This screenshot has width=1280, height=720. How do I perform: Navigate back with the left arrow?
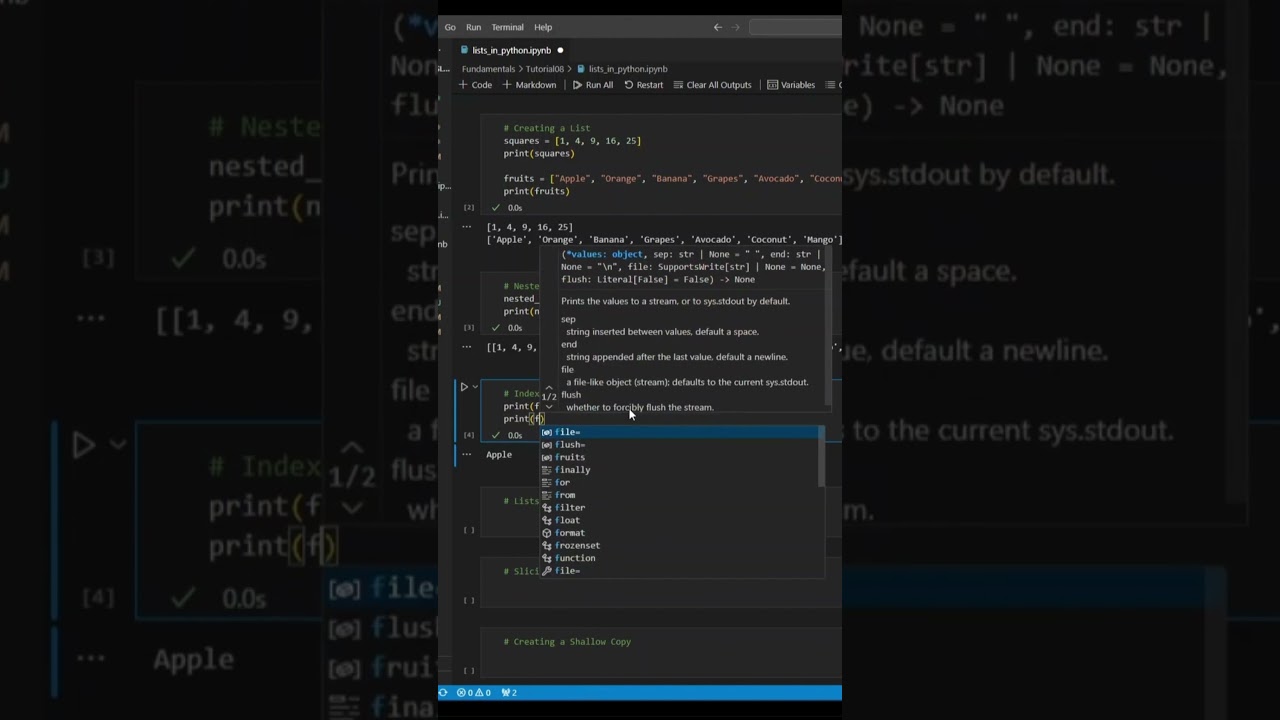717,27
